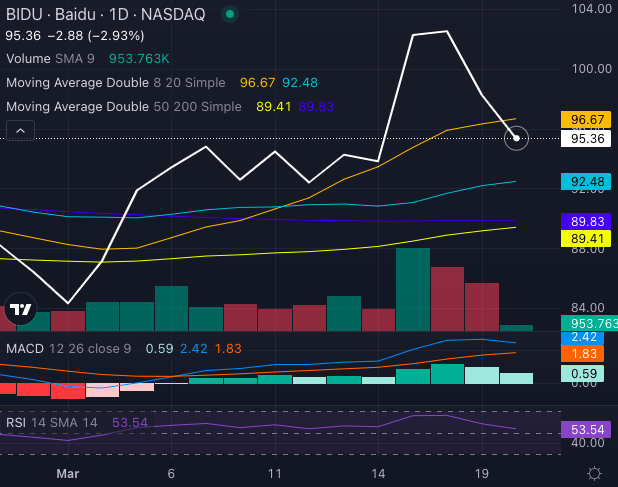Click the TradingView logo

coord(19,311)
